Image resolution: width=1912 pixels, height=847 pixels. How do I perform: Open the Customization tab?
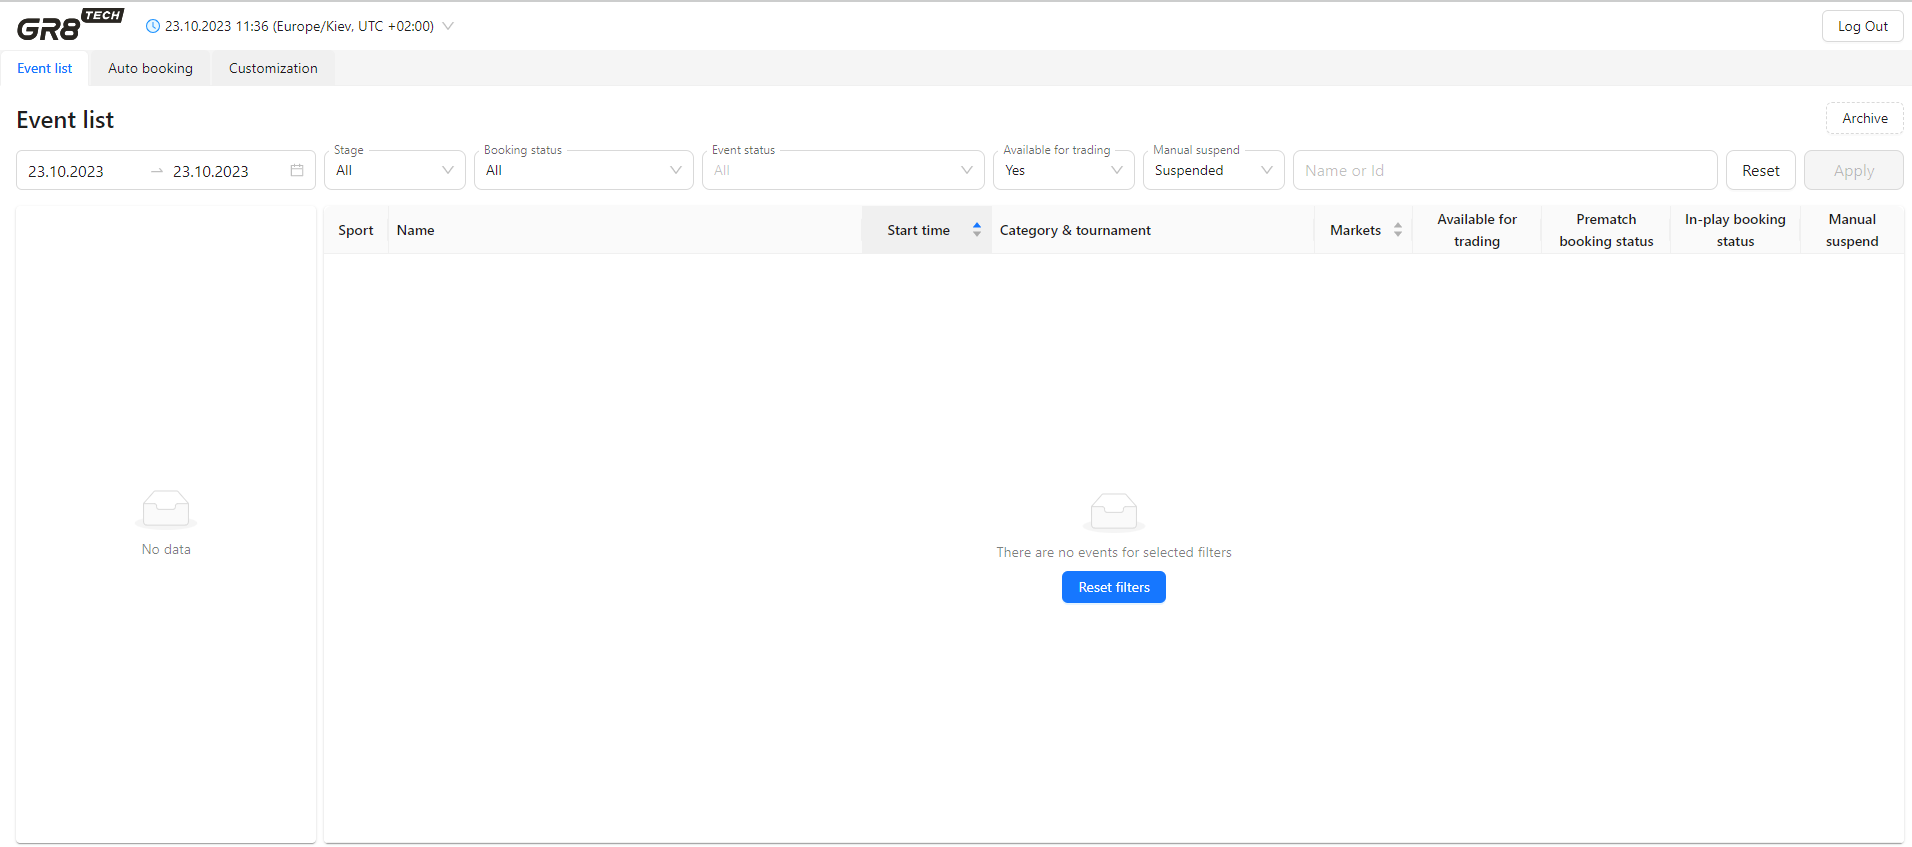coord(273,68)
